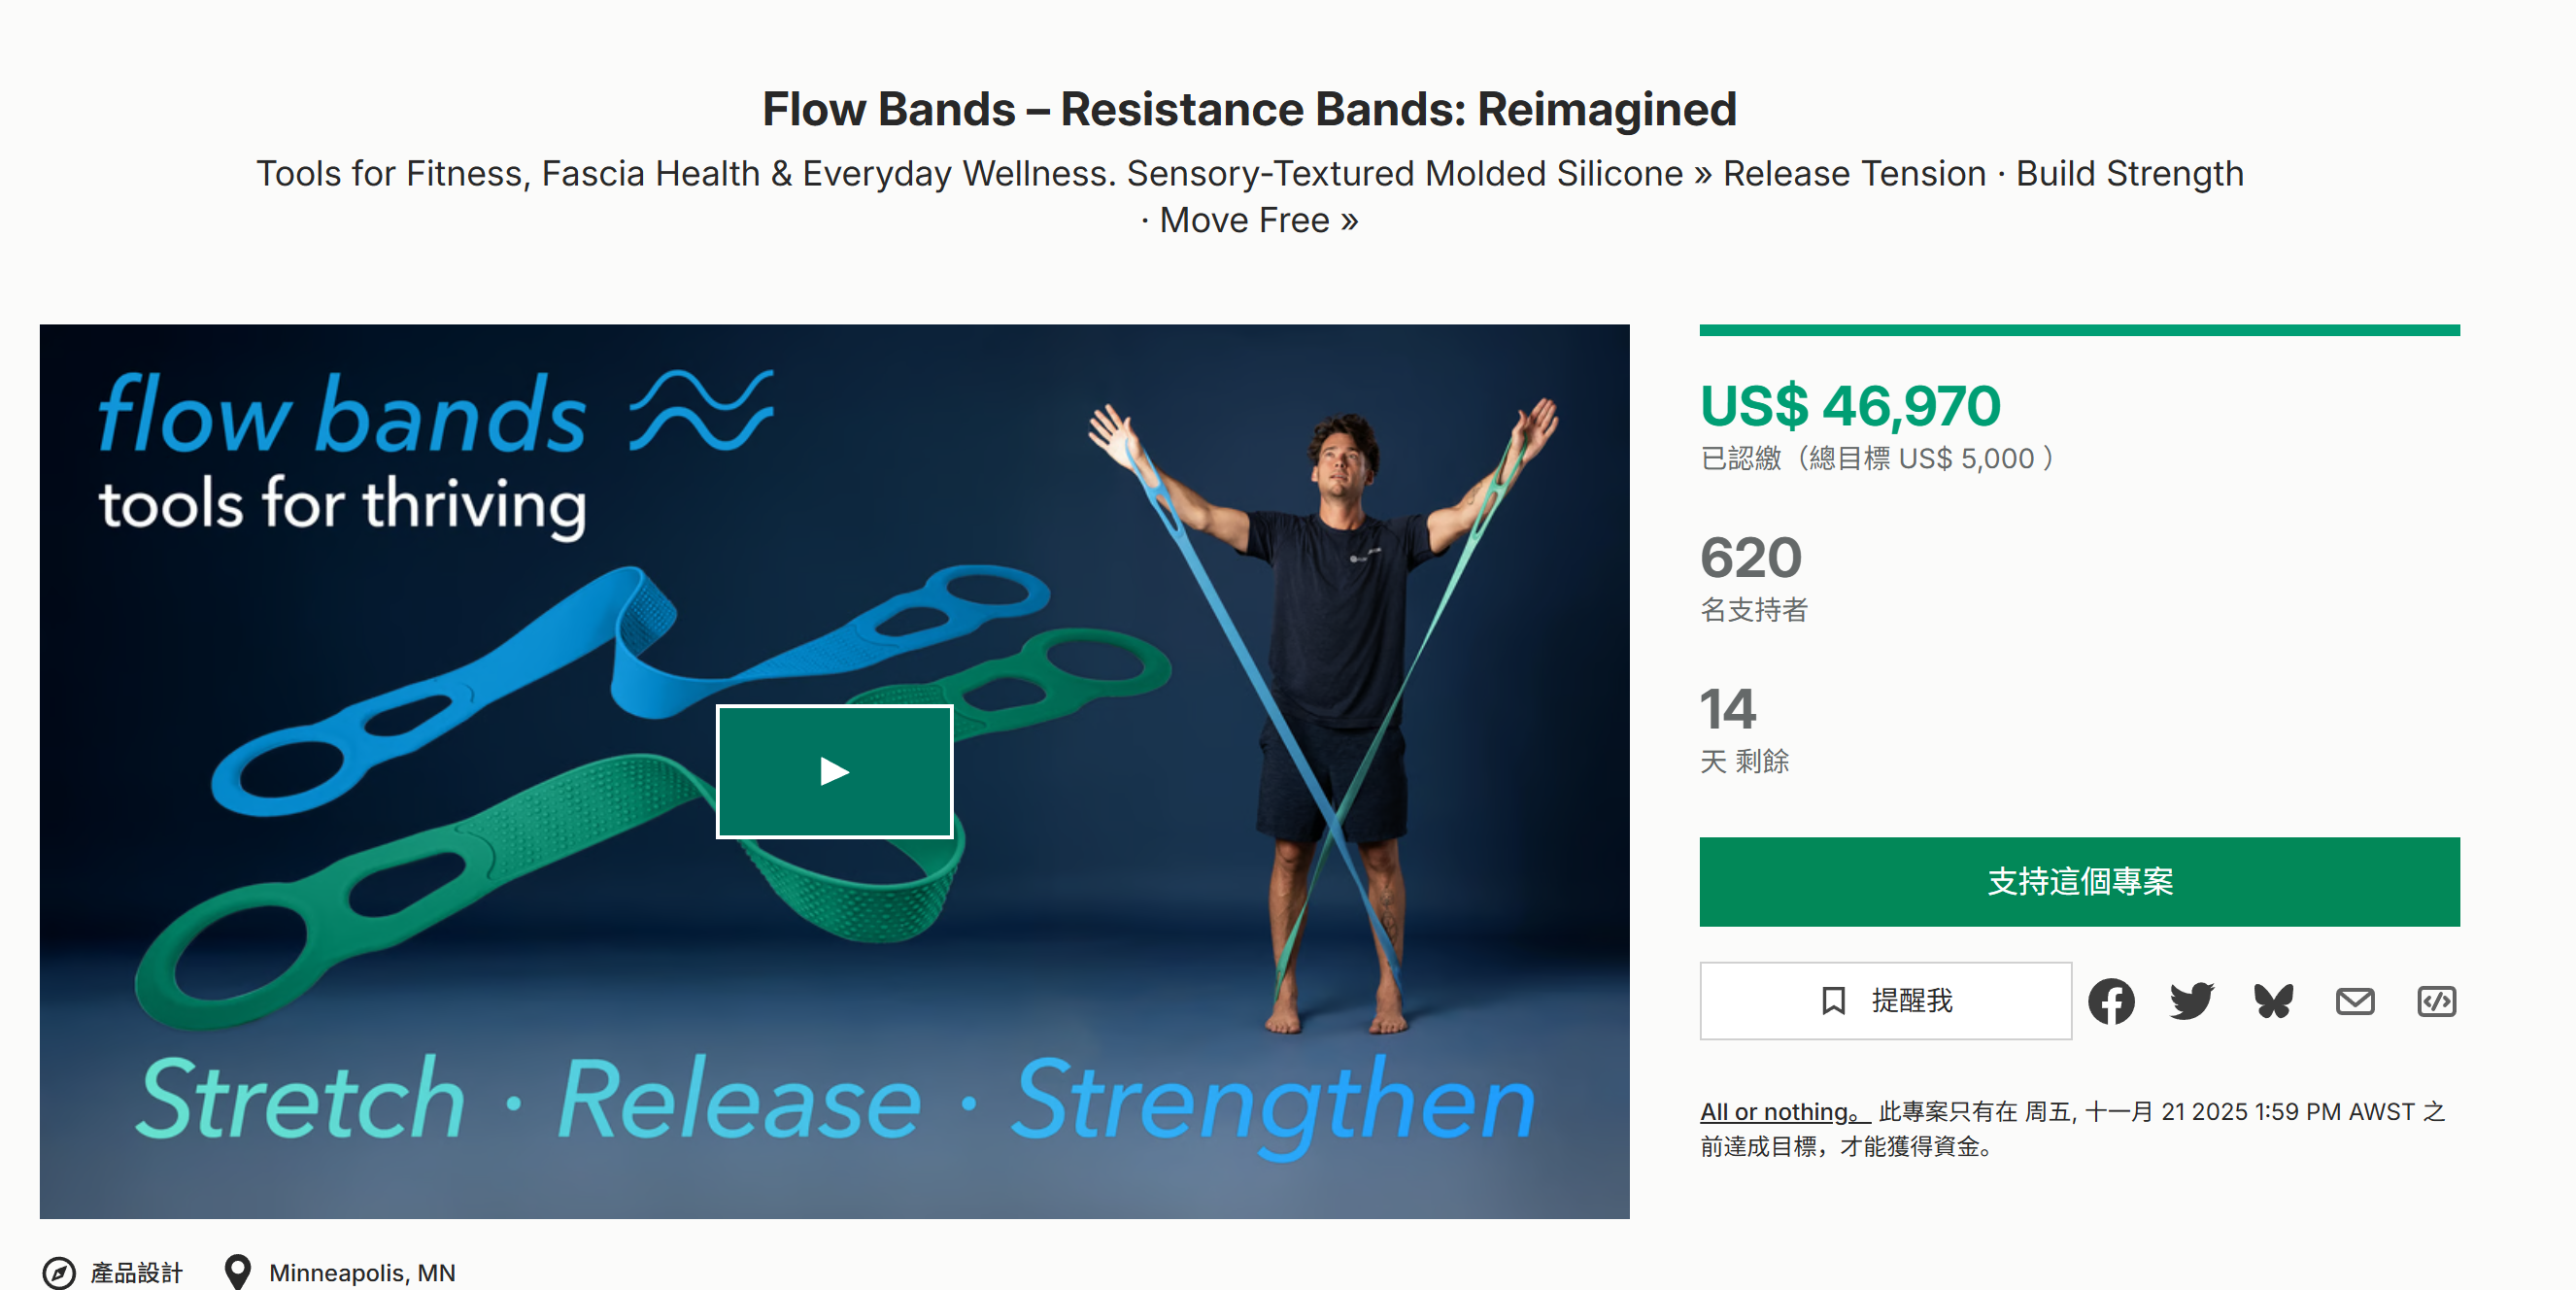The image size is (2576, 1290).
Task: Play the Flow Bands campaign video
Action: (x=834, y=771)
